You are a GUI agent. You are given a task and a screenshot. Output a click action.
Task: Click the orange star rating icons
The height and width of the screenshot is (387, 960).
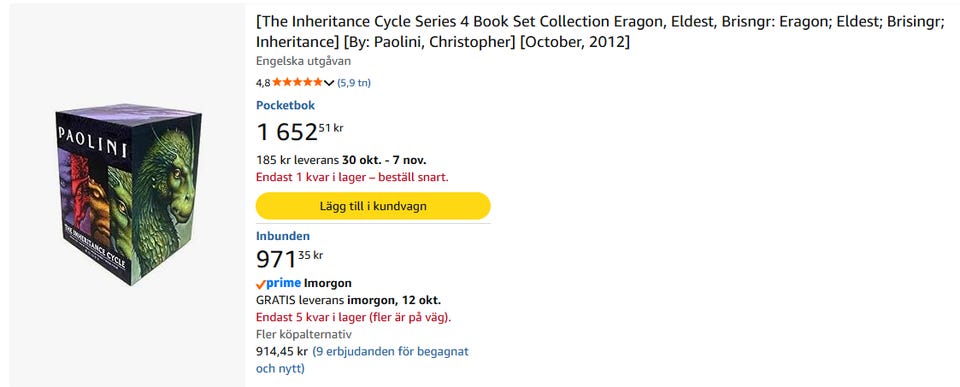(x=298, y=83)
